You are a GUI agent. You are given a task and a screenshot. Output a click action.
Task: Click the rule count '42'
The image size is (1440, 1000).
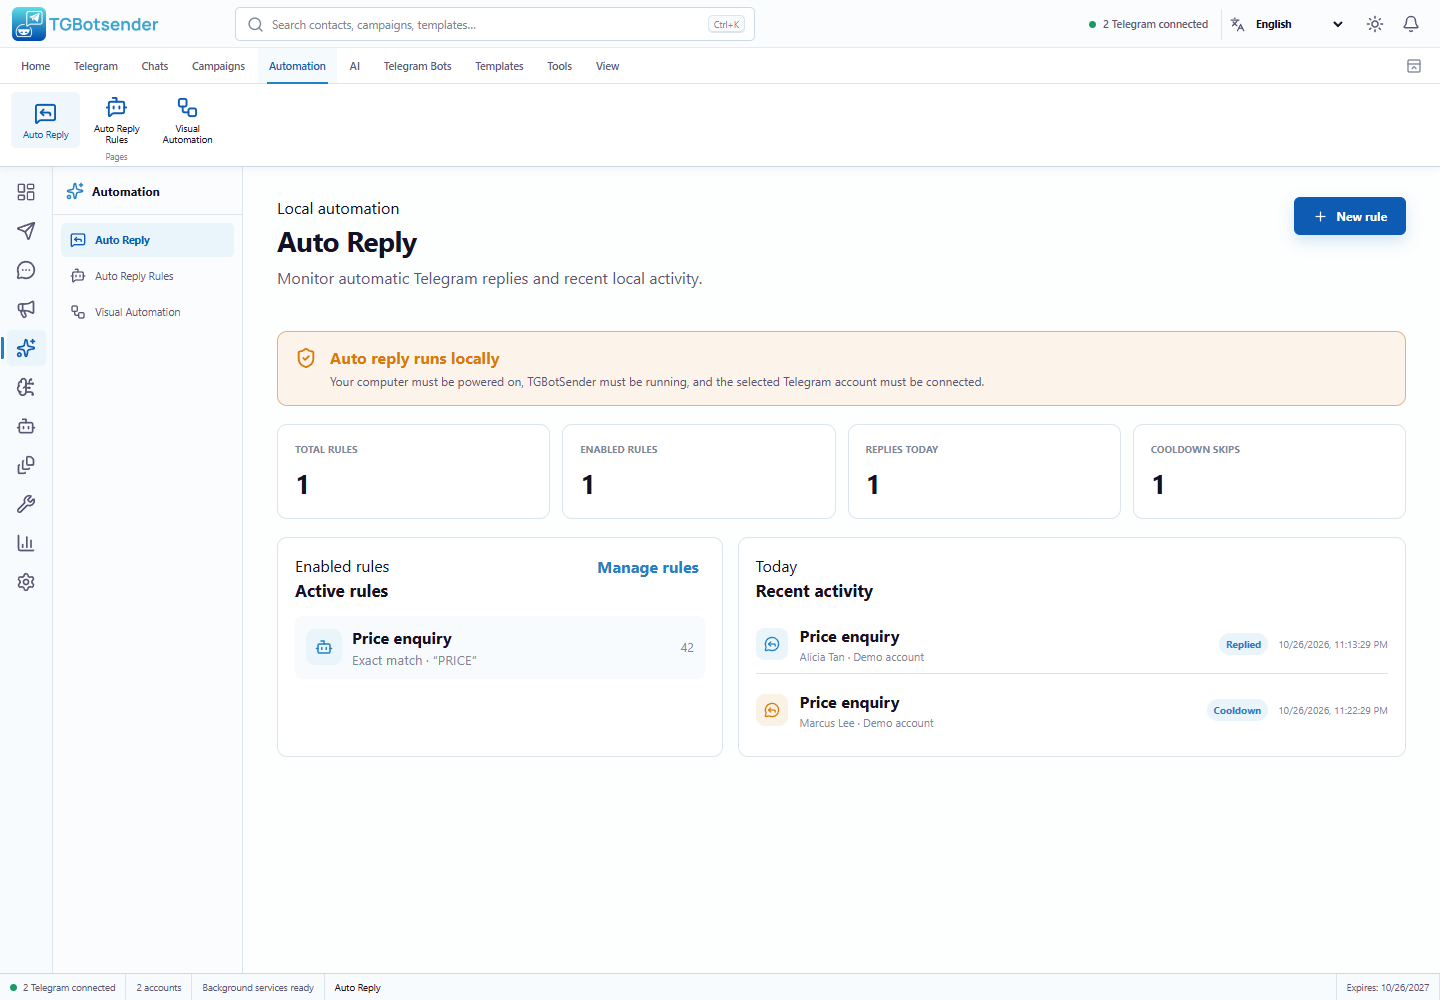(687, 648)
